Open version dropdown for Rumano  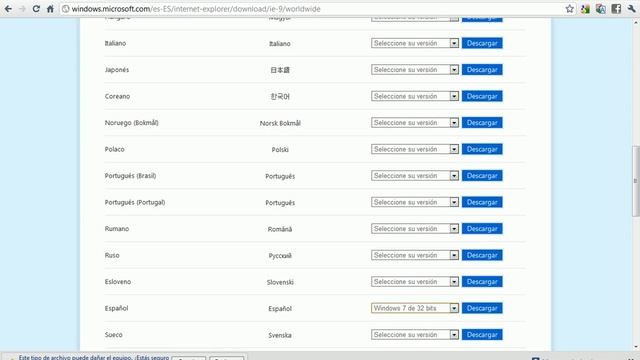pos(415,229)
